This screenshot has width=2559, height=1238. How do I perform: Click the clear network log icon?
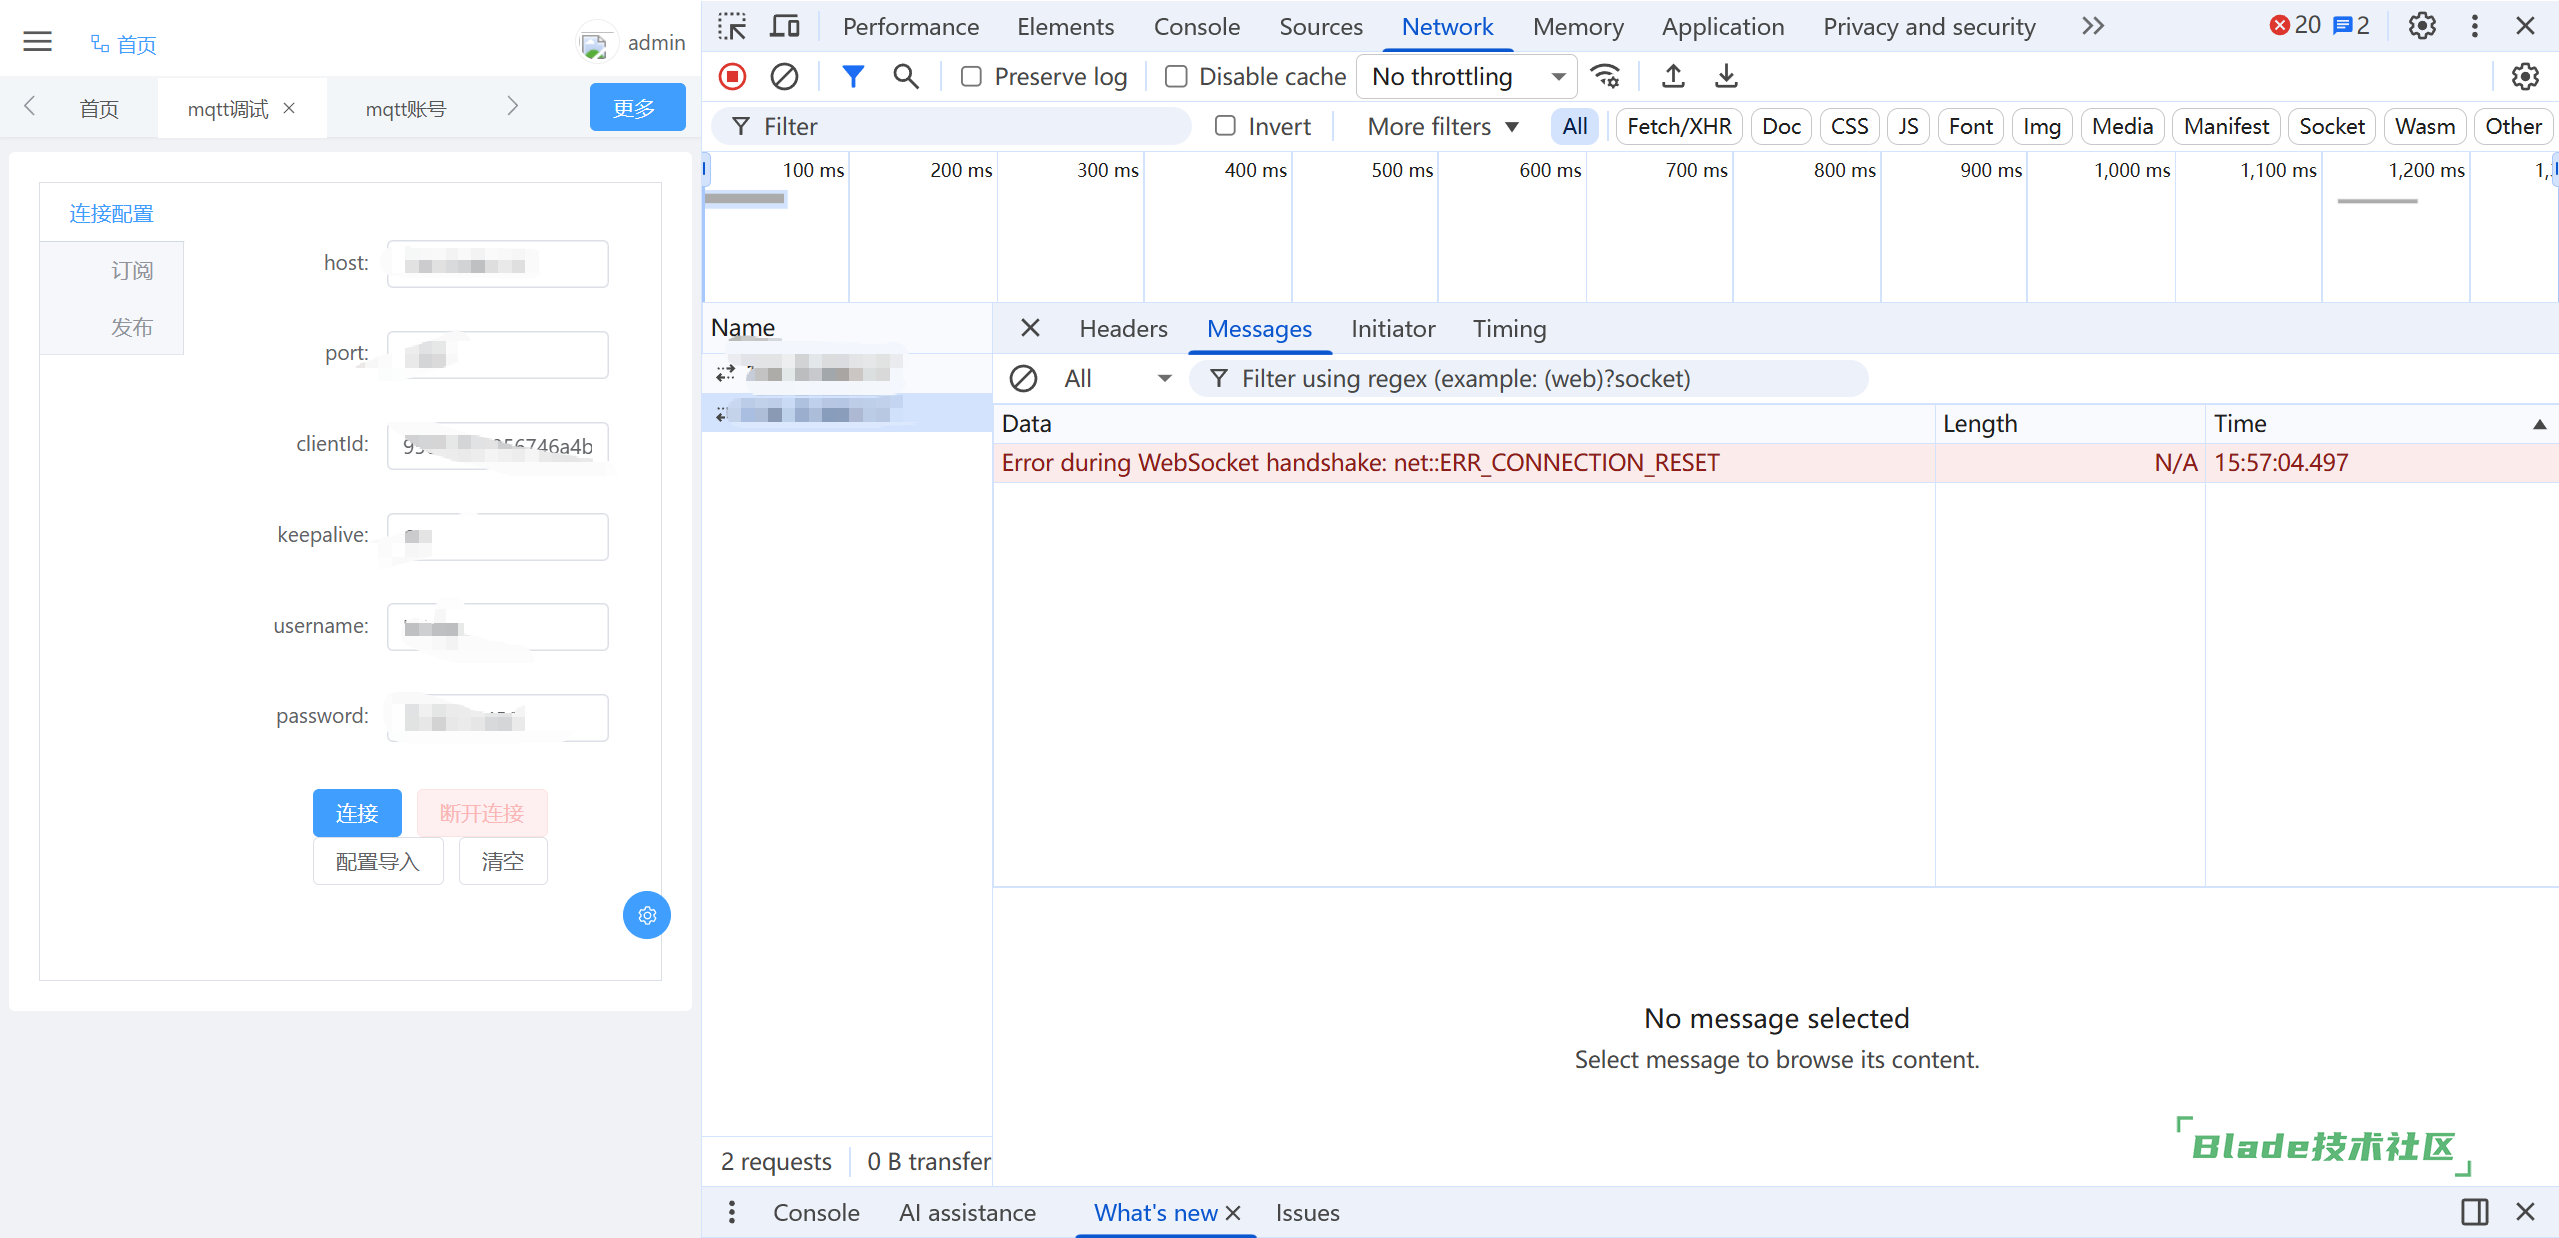pos(784,77)
